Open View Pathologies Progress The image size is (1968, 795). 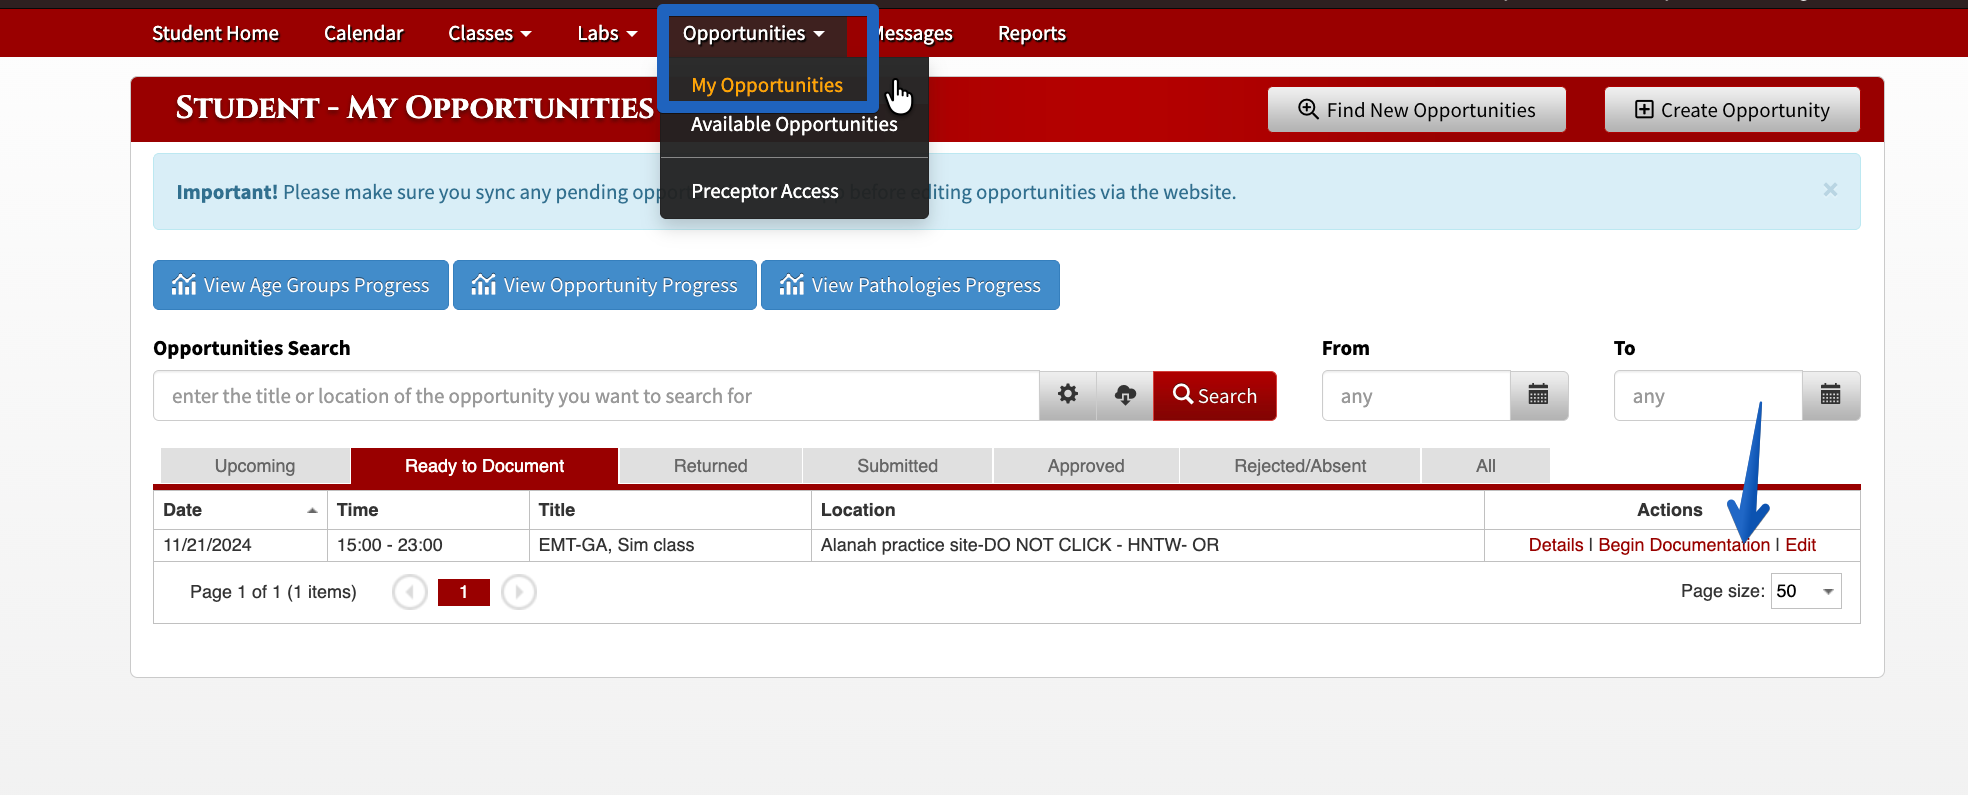tap(910, 285)
